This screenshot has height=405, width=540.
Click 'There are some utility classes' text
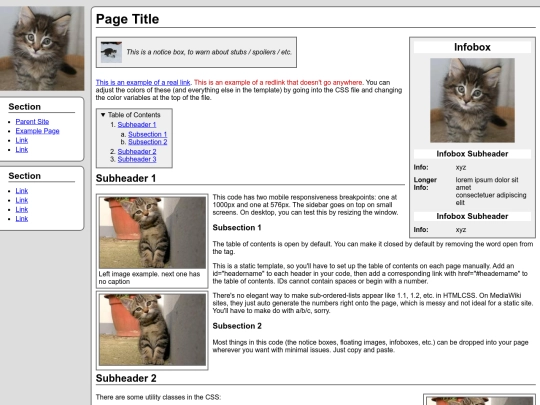158,397
